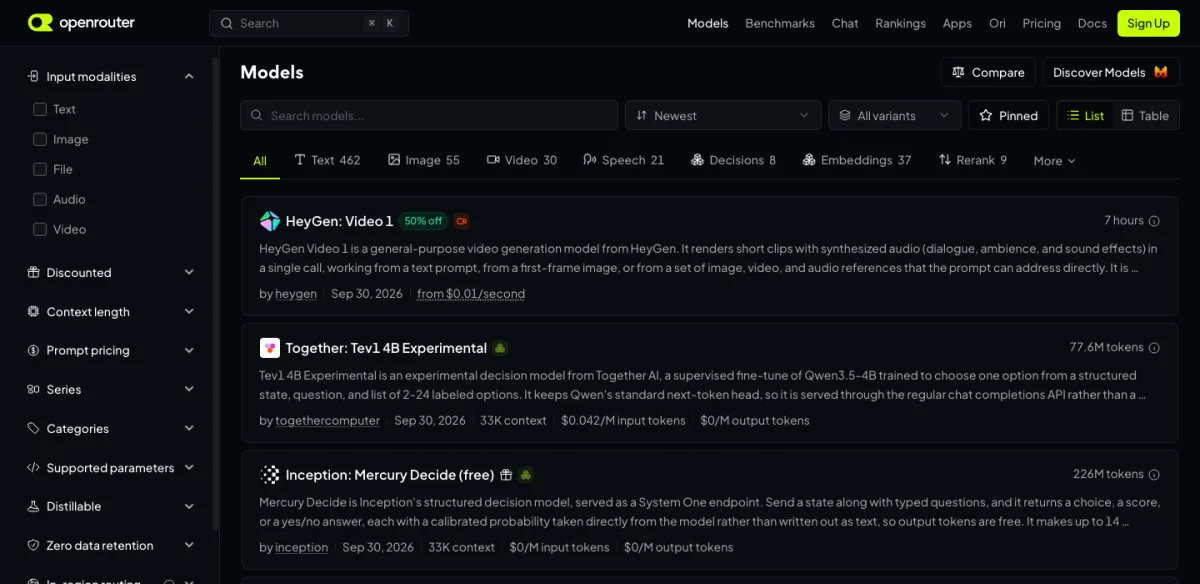Open Benchmarks in the top navigation
This screenshot has height=584, width=1200.
[x=780, y=23]
